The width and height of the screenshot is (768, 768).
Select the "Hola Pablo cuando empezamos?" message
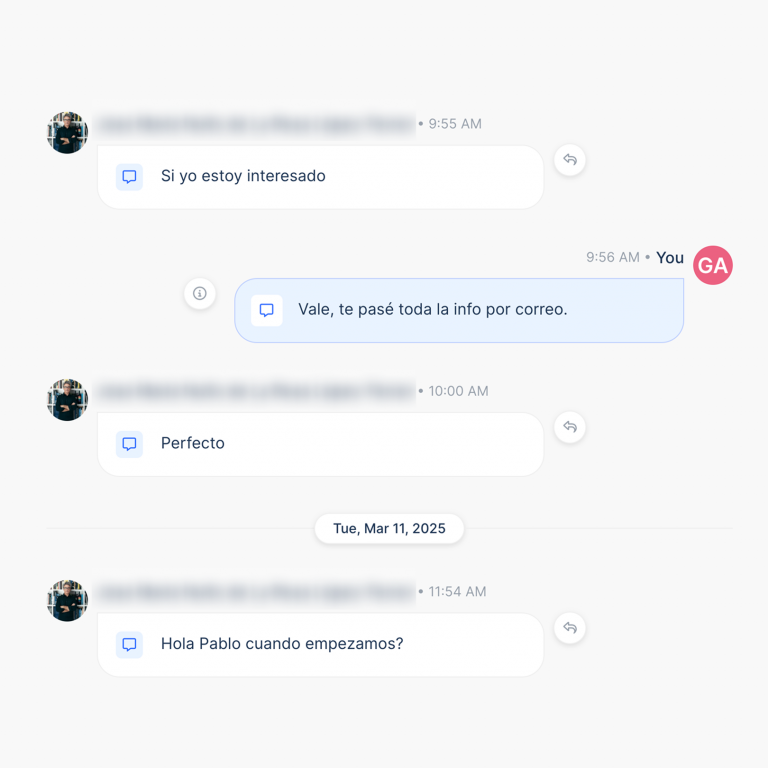tap(282, 644)
